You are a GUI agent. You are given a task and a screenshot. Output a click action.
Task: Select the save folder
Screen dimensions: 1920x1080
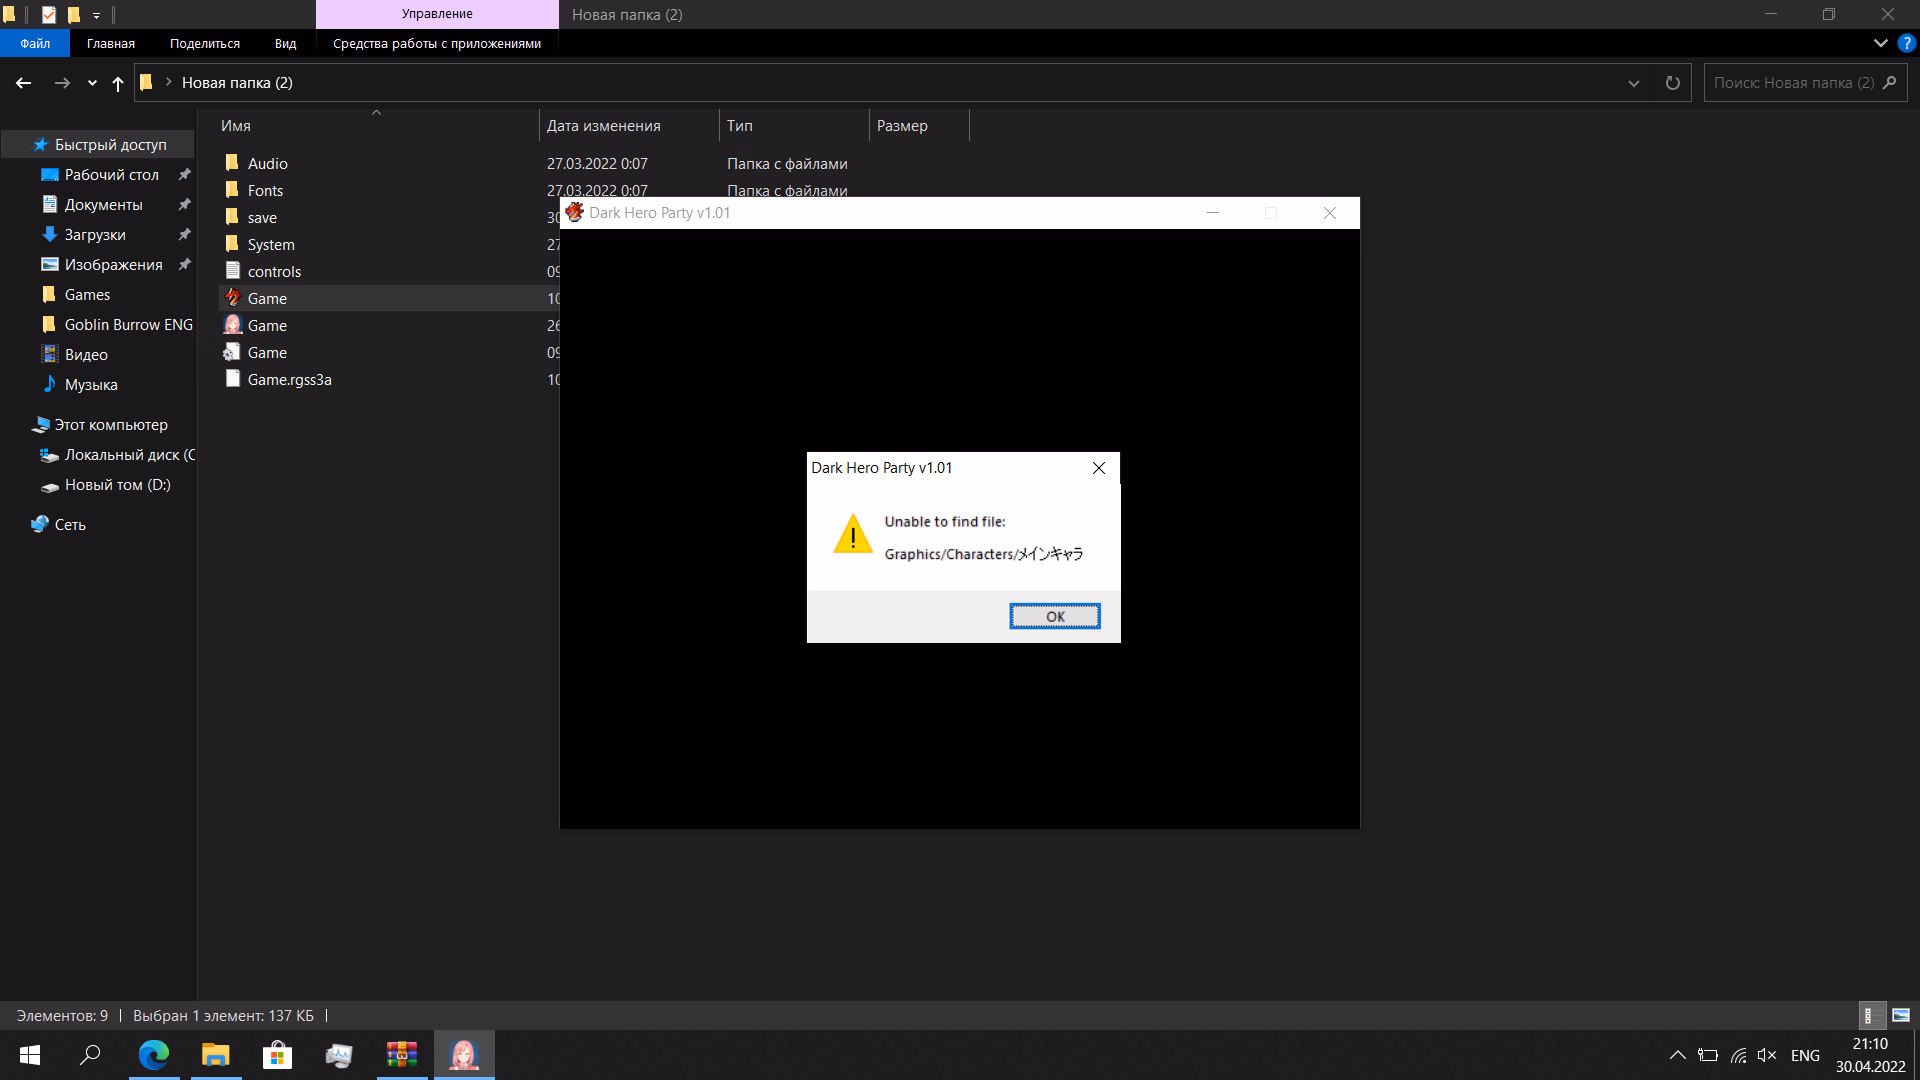[x=262, y=217]
